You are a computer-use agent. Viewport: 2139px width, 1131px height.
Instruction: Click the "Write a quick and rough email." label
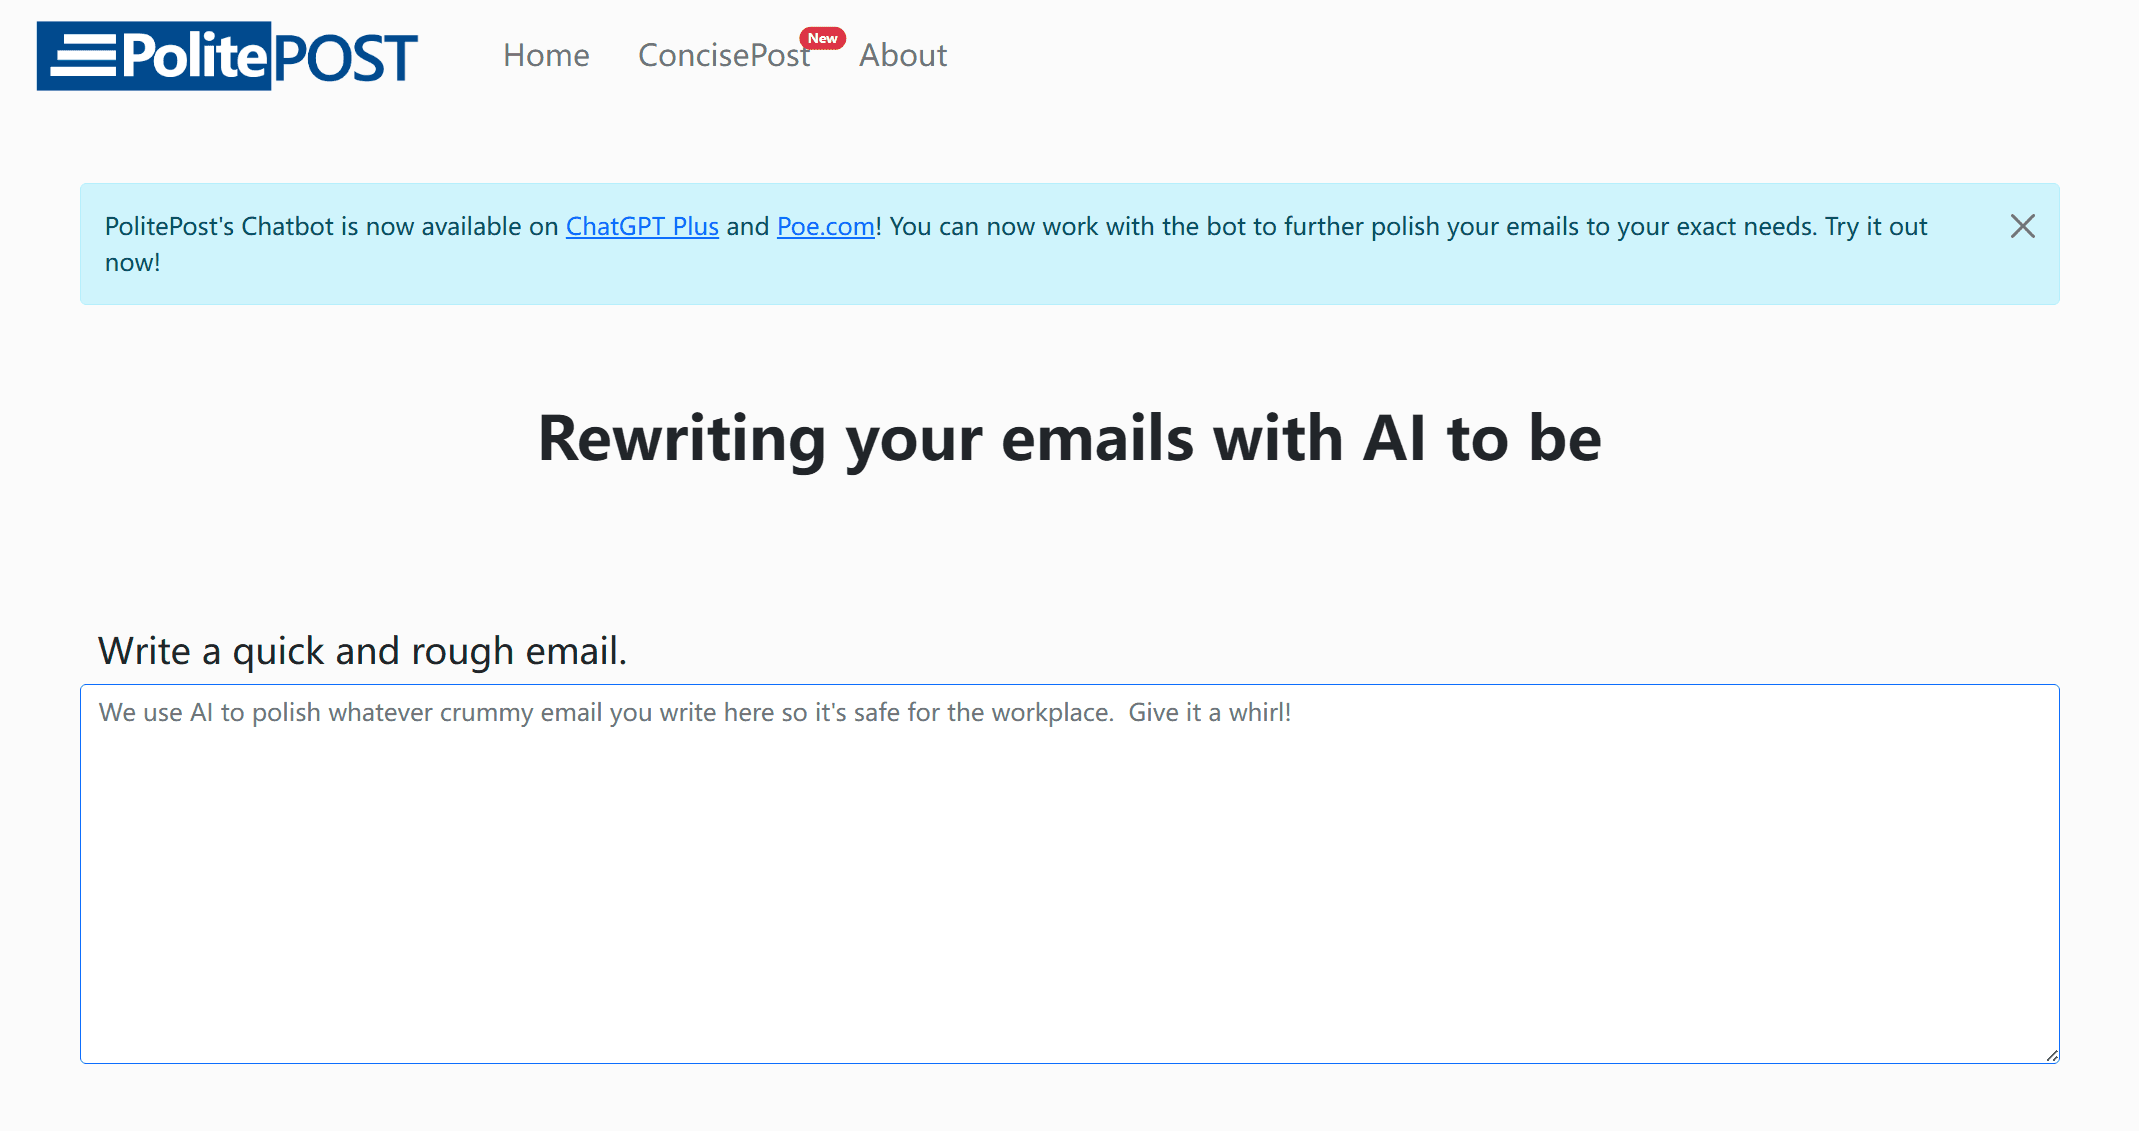pos(362,651)
